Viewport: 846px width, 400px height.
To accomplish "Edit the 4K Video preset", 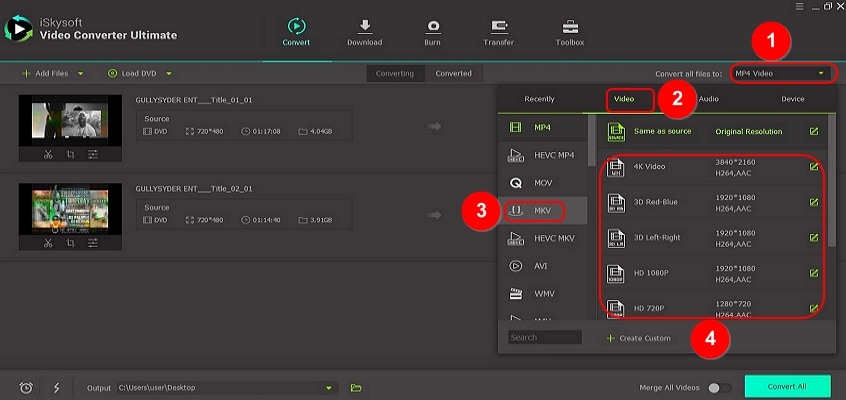I will coord(814,167).
